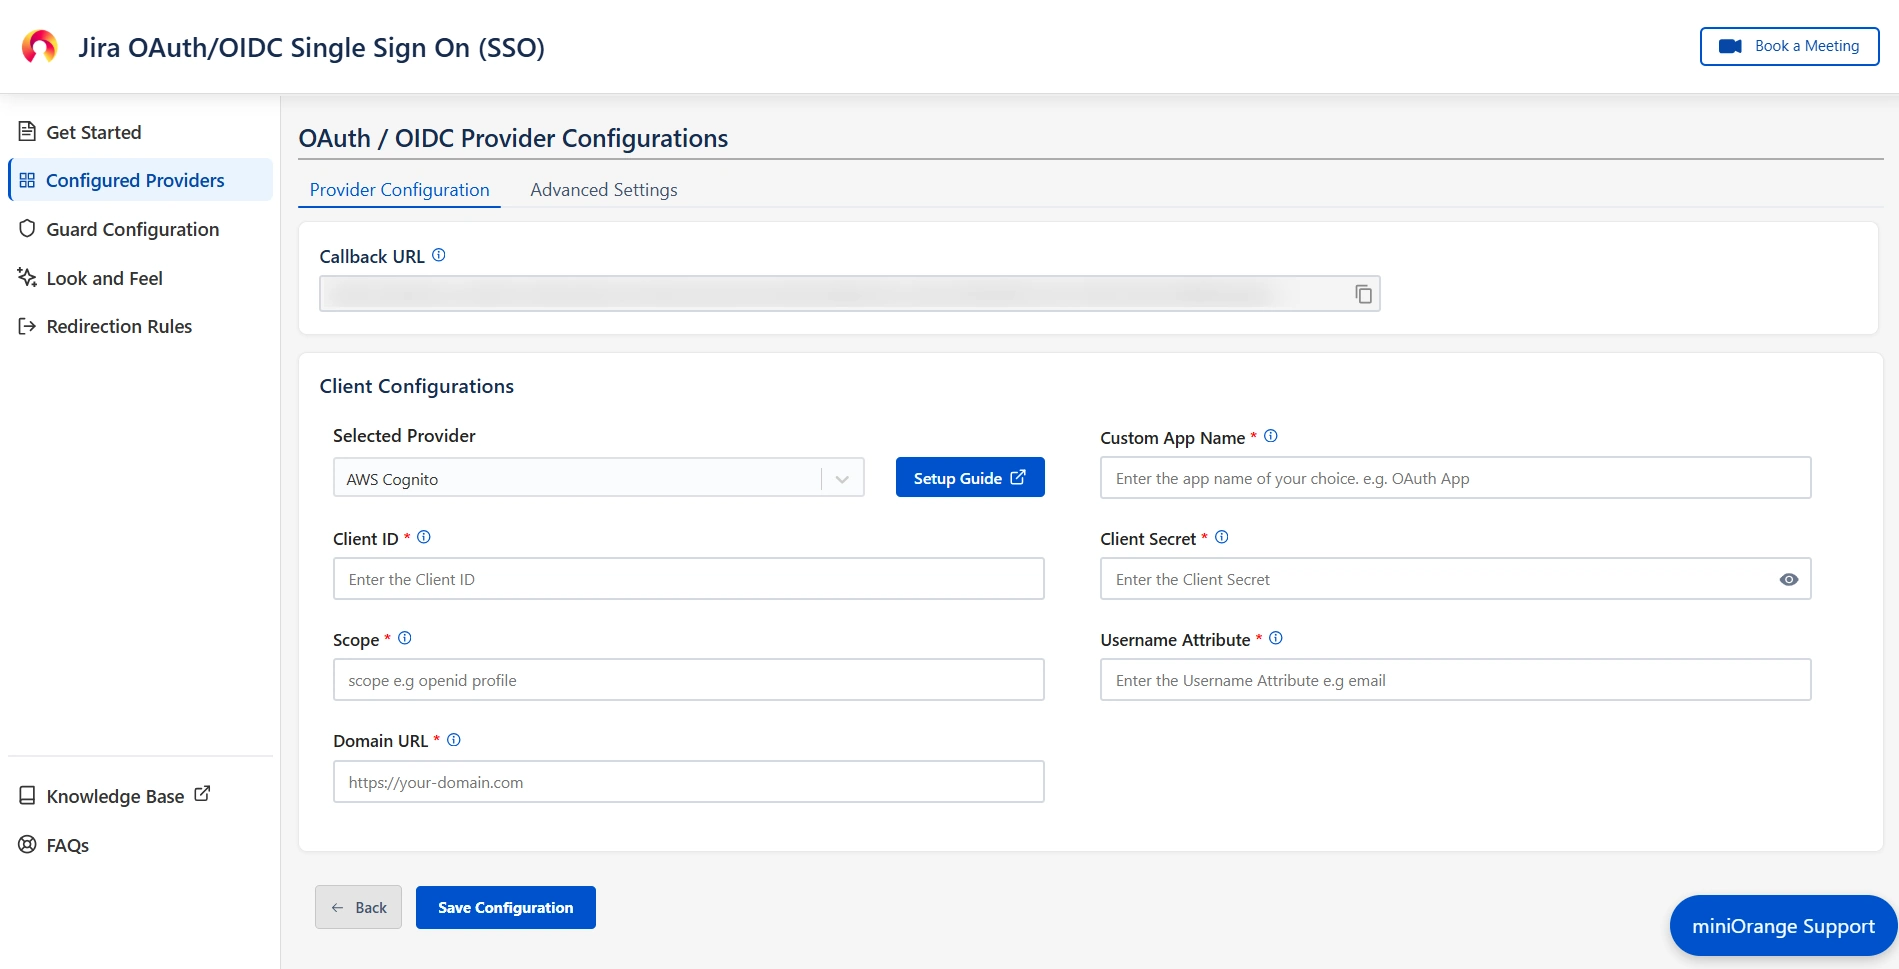Image resolution: width=1899 pixels, height=969 pixels.
Task: Click the Knowledge Base external link icon
Action: click(202, 794)
